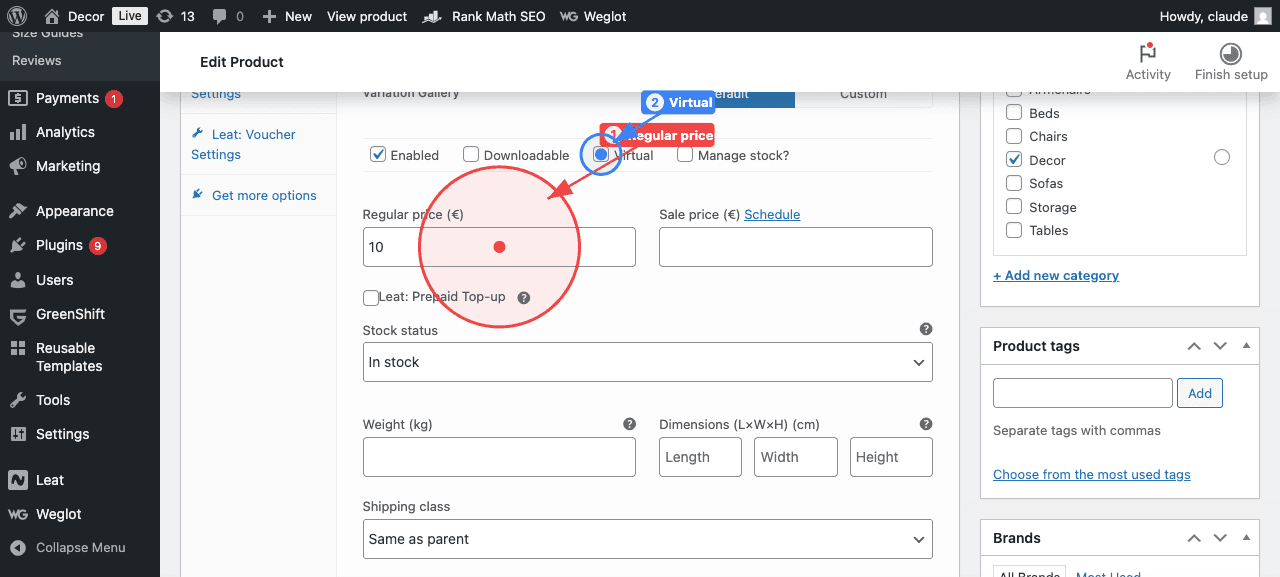Click View product in admin bar

tap(367, 16)
